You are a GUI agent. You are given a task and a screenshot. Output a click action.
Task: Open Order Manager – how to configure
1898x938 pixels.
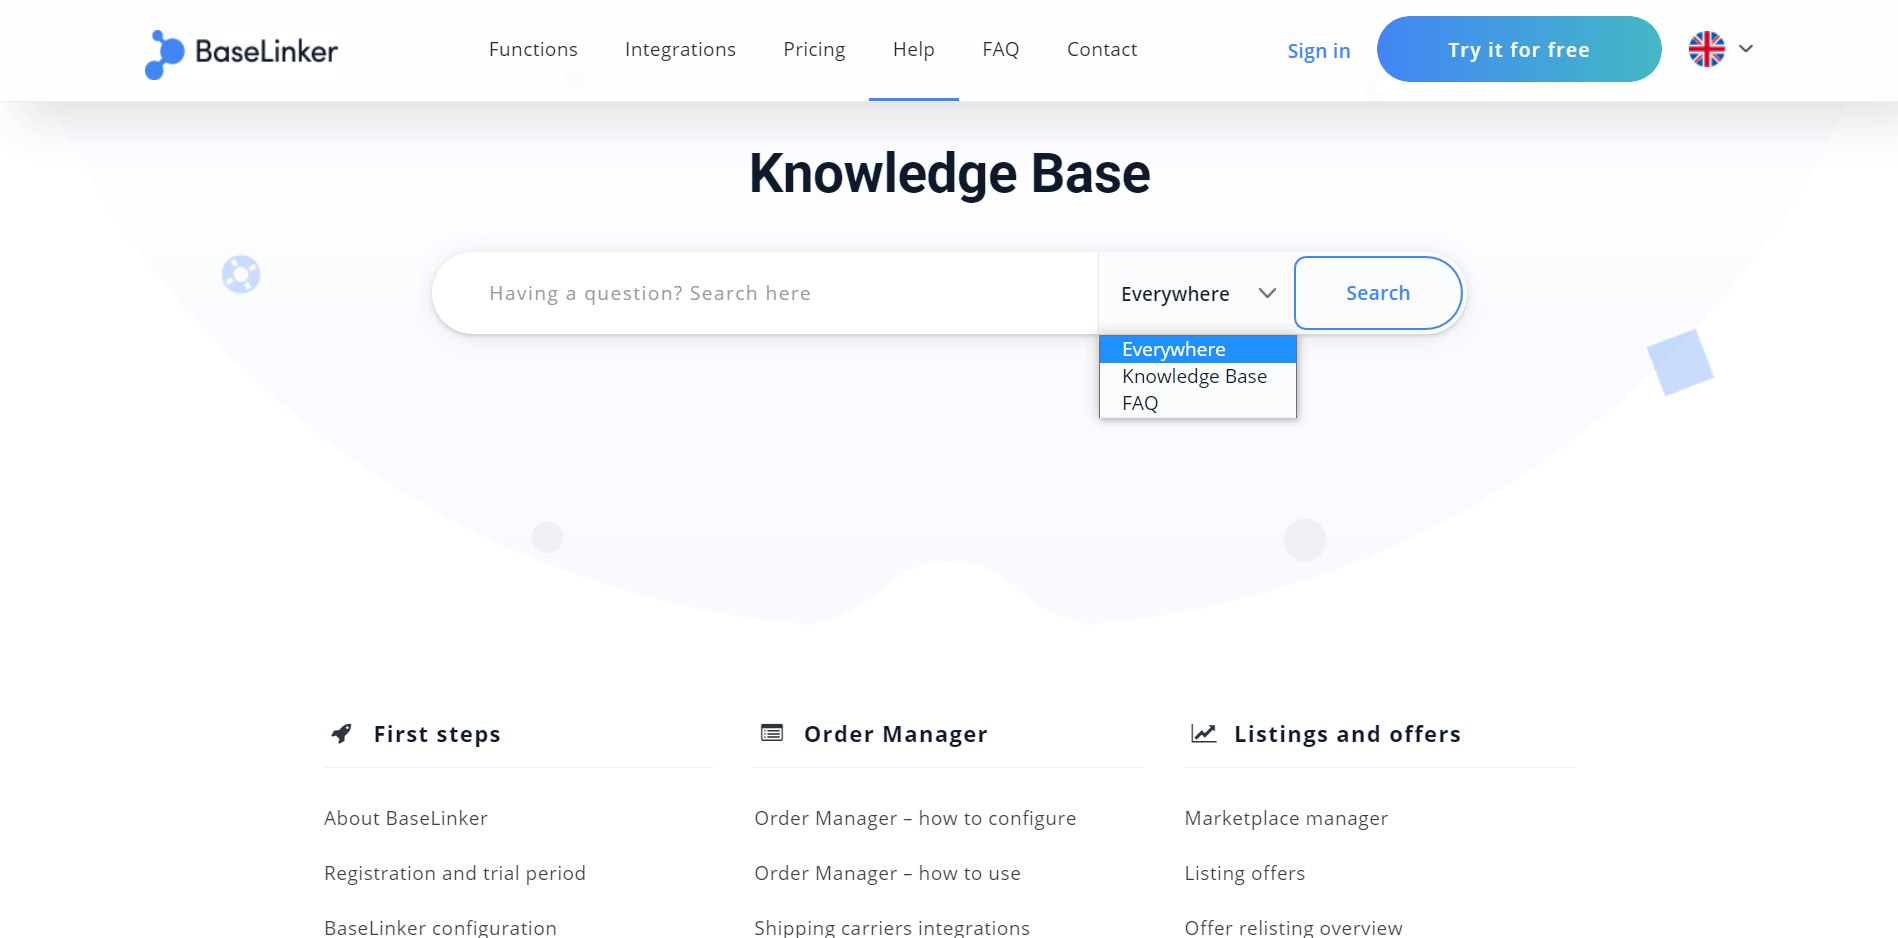[x=915, y=818]
